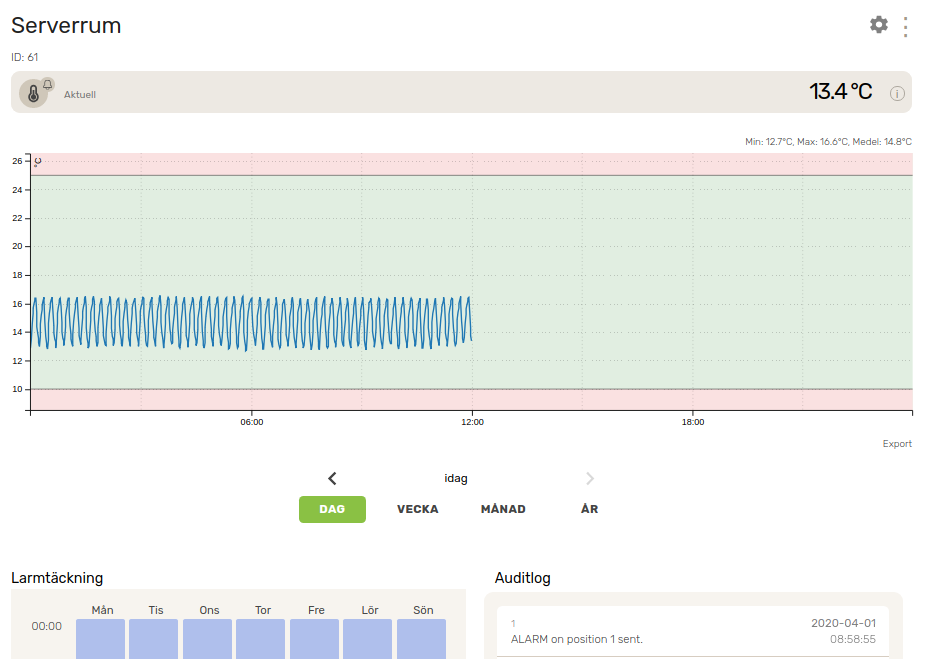Switch to the VECKA view
The image size is (925, 659).
click(418, 509)
